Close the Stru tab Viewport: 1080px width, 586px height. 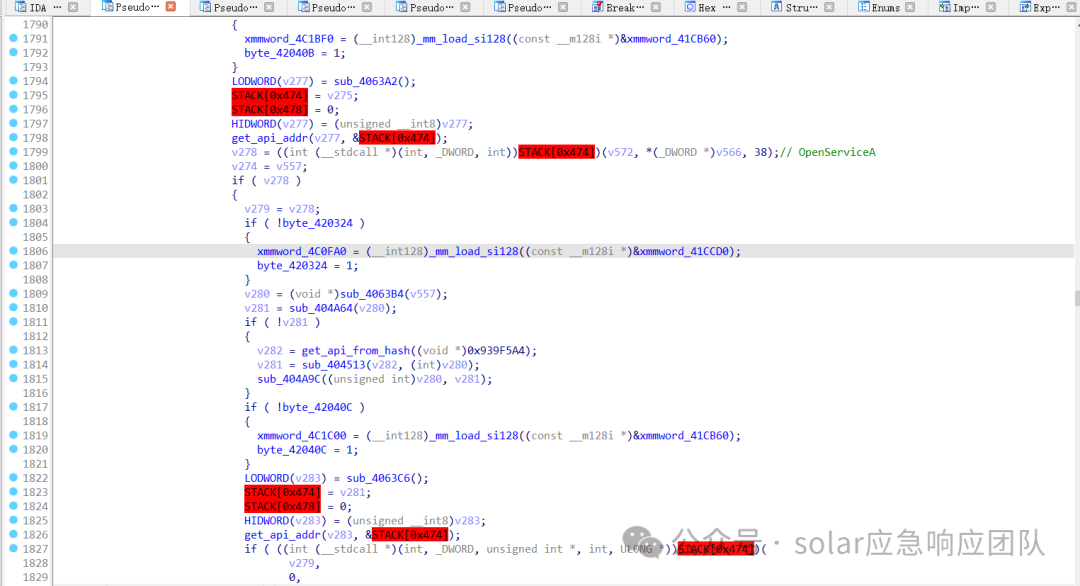click(x=829, y=7)
